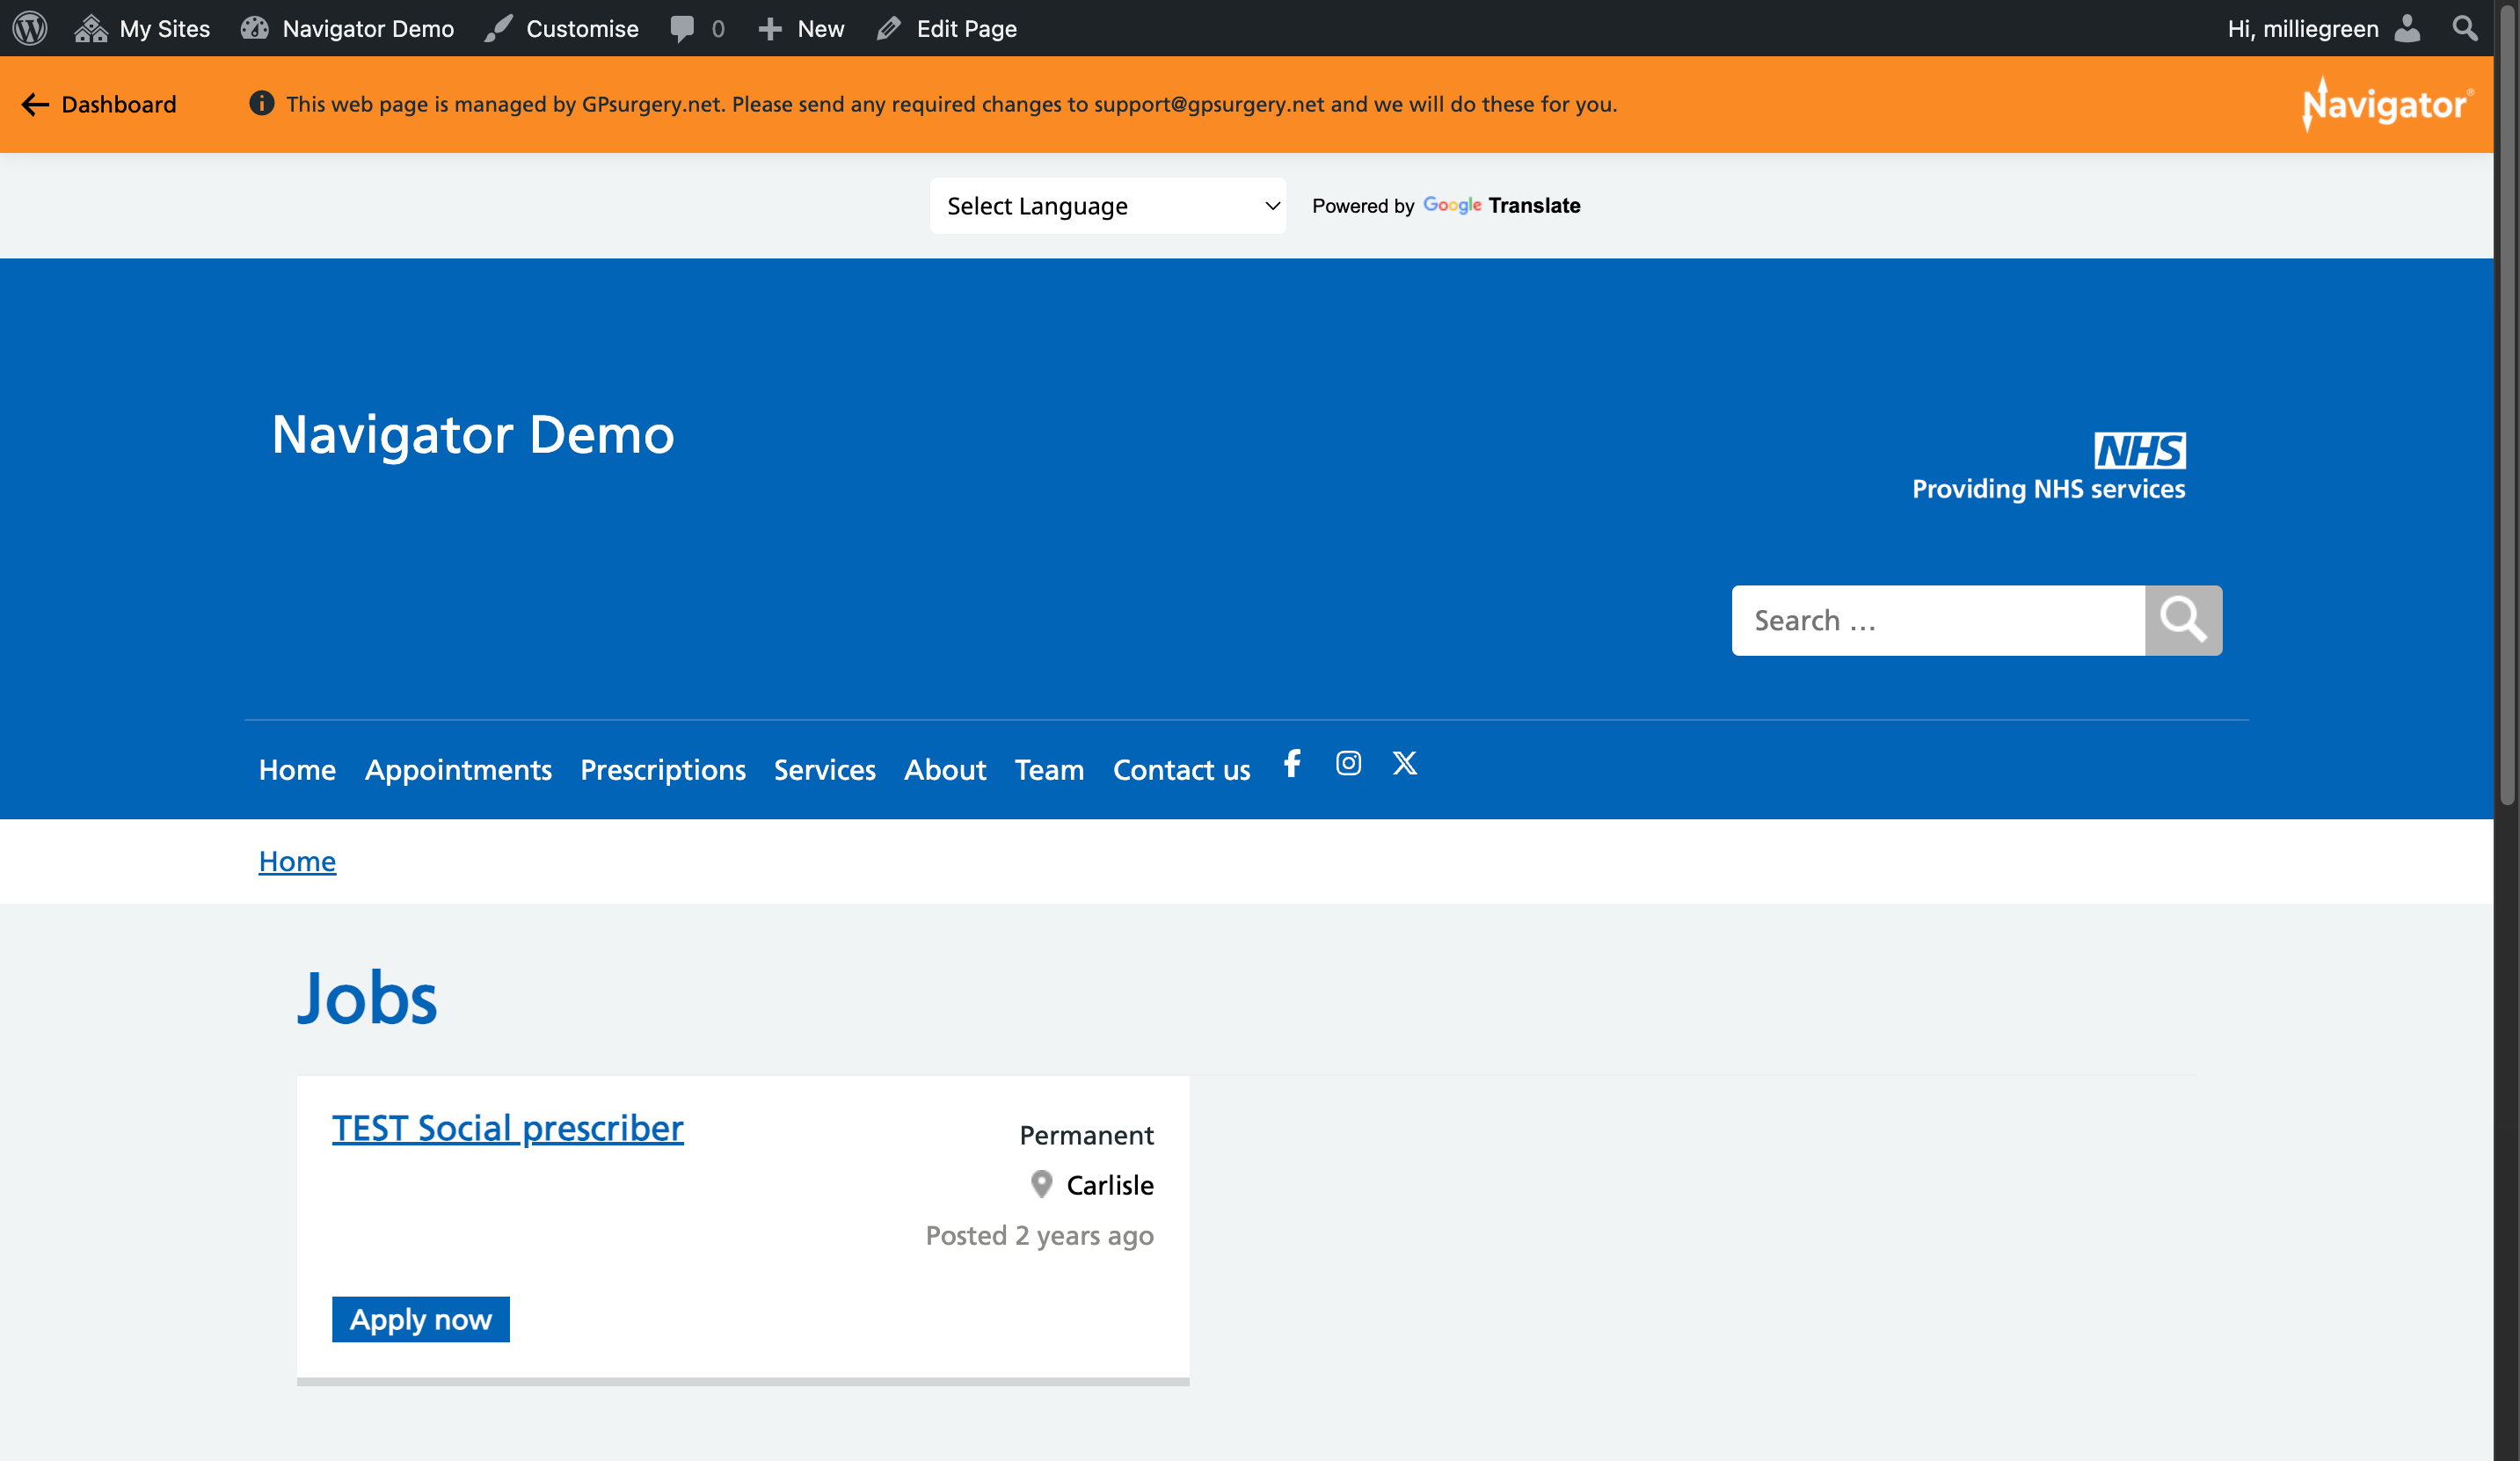Screen dimensions: 2520x1461
Task: Click the Home breadcrumb link
Action: (297, 861)
